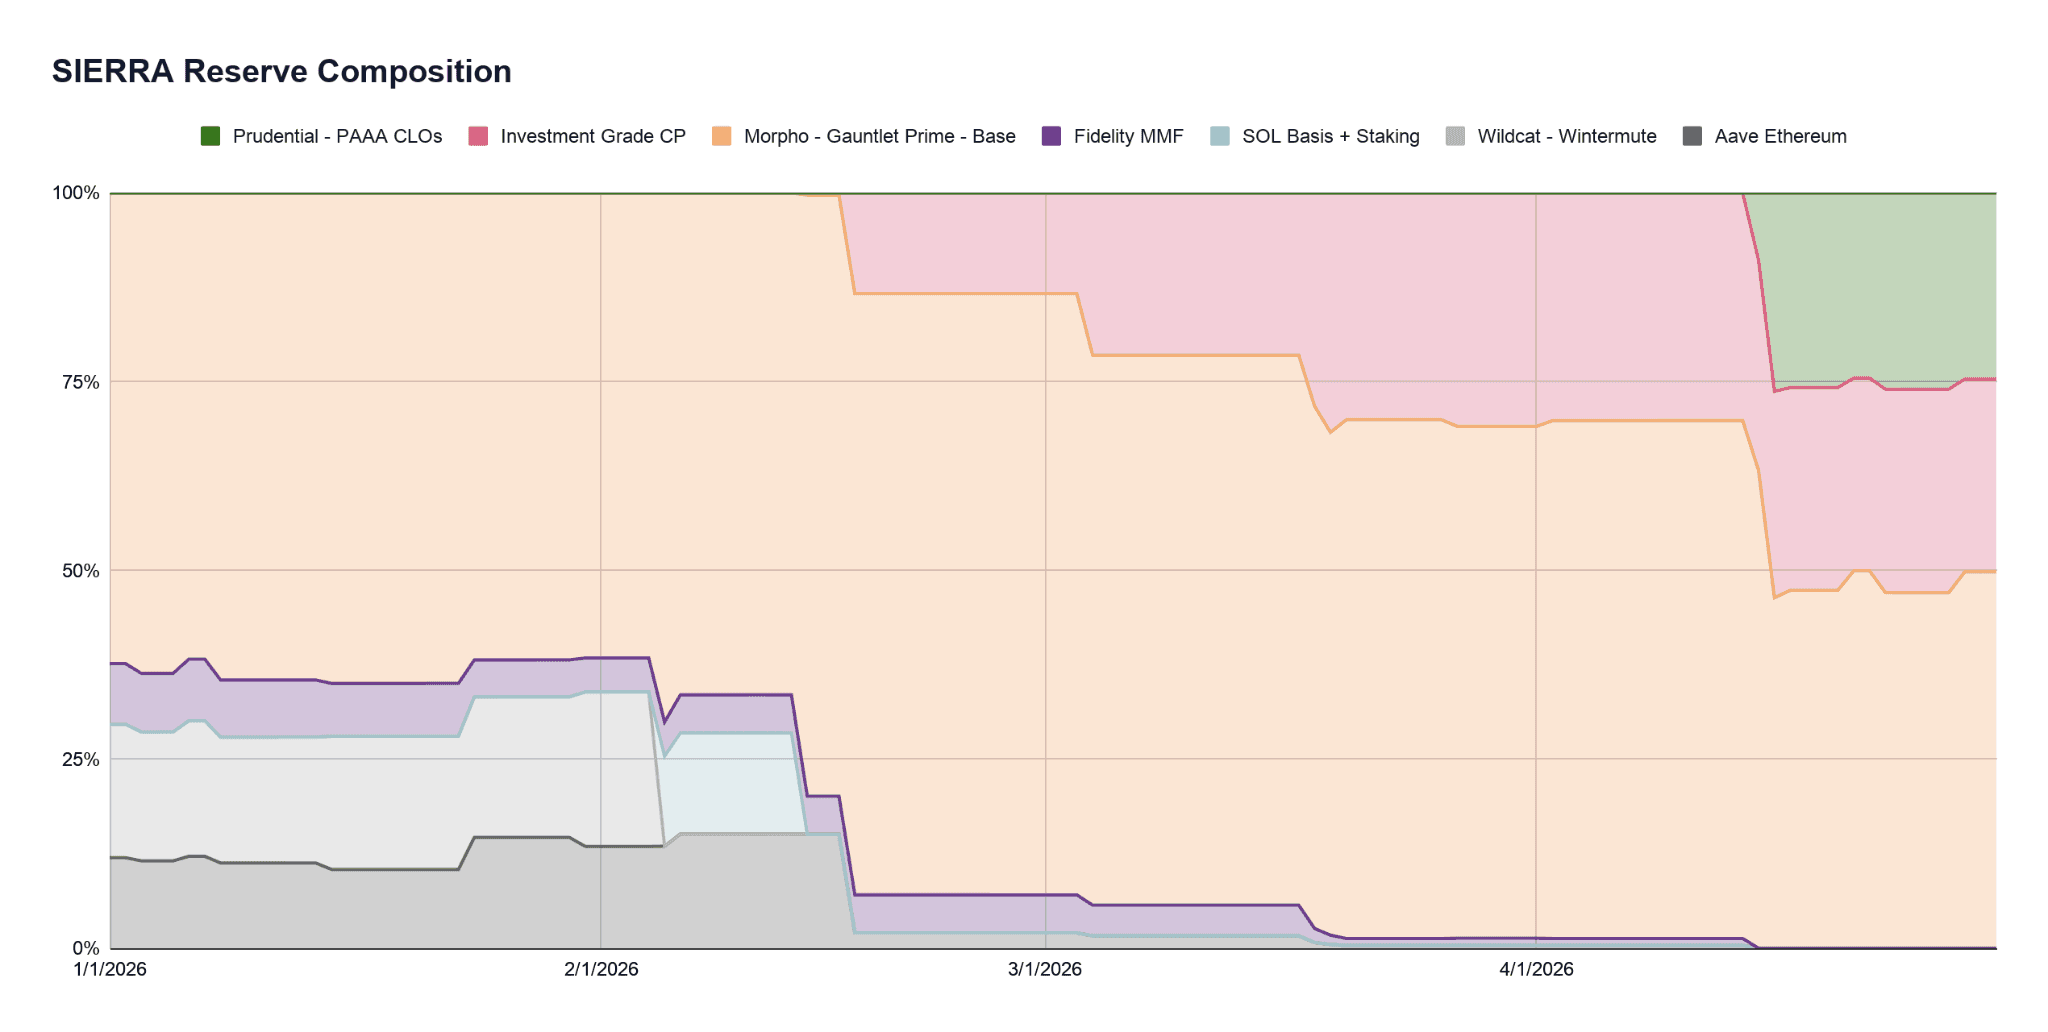Toggle the Aave Ethereum legend label
Image resolution: width=2048 pixels, height=1032 pixels.
point(1780,136)
